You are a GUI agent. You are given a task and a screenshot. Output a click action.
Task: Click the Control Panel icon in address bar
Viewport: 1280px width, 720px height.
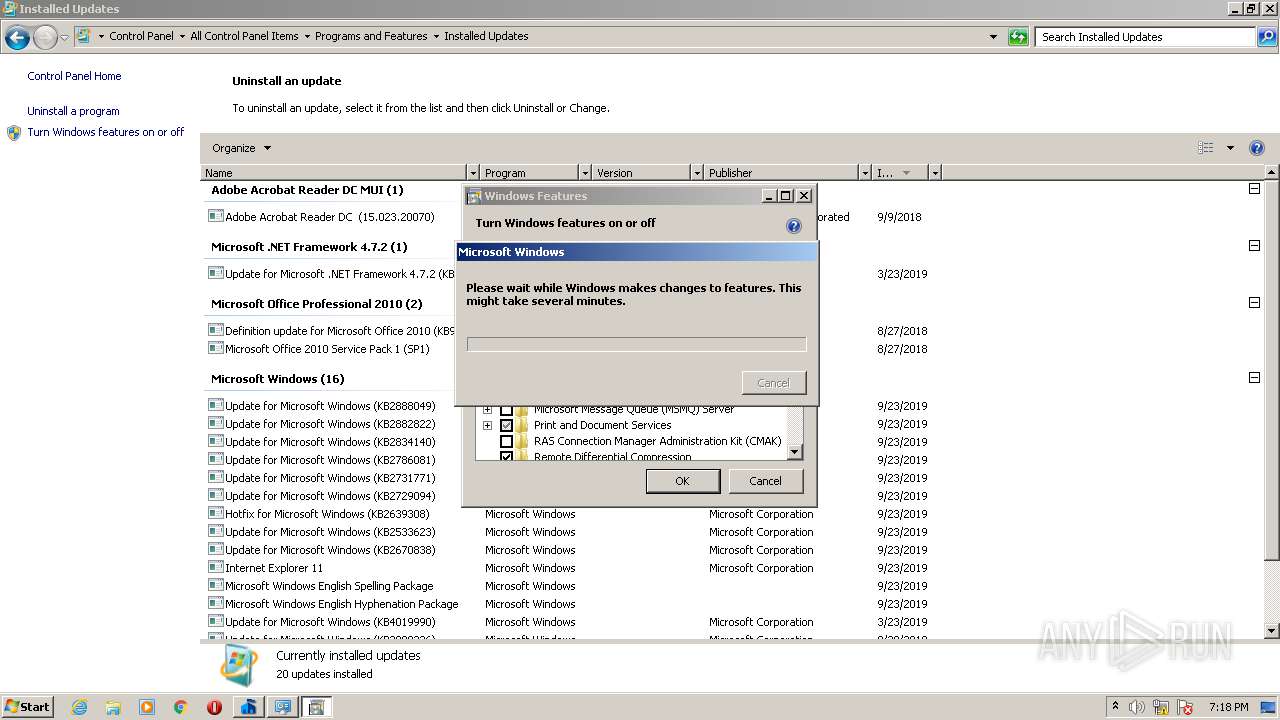[84, 36]
